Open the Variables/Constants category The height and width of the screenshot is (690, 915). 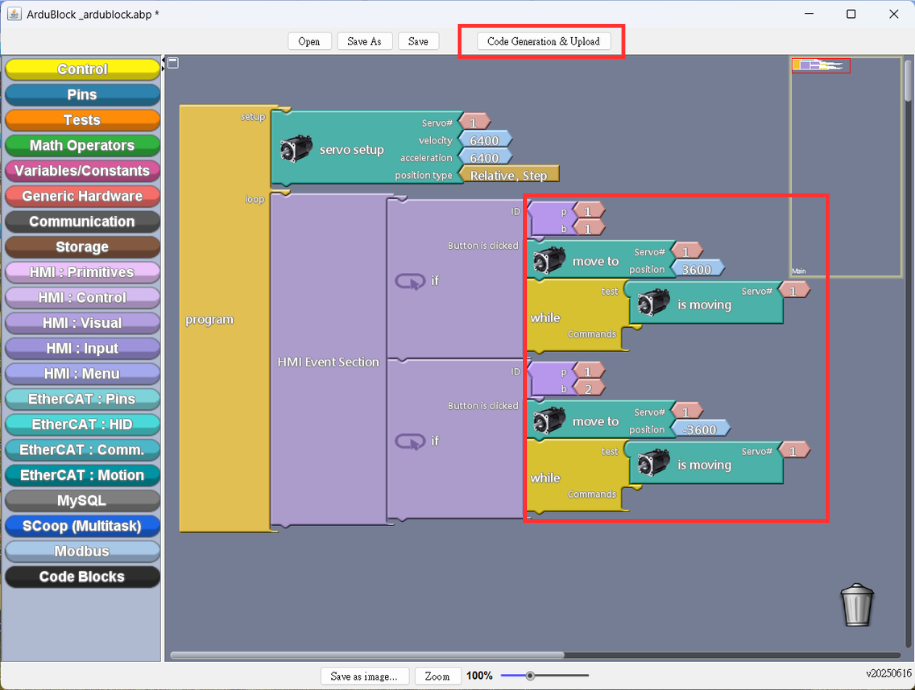(x=82, y=170)
